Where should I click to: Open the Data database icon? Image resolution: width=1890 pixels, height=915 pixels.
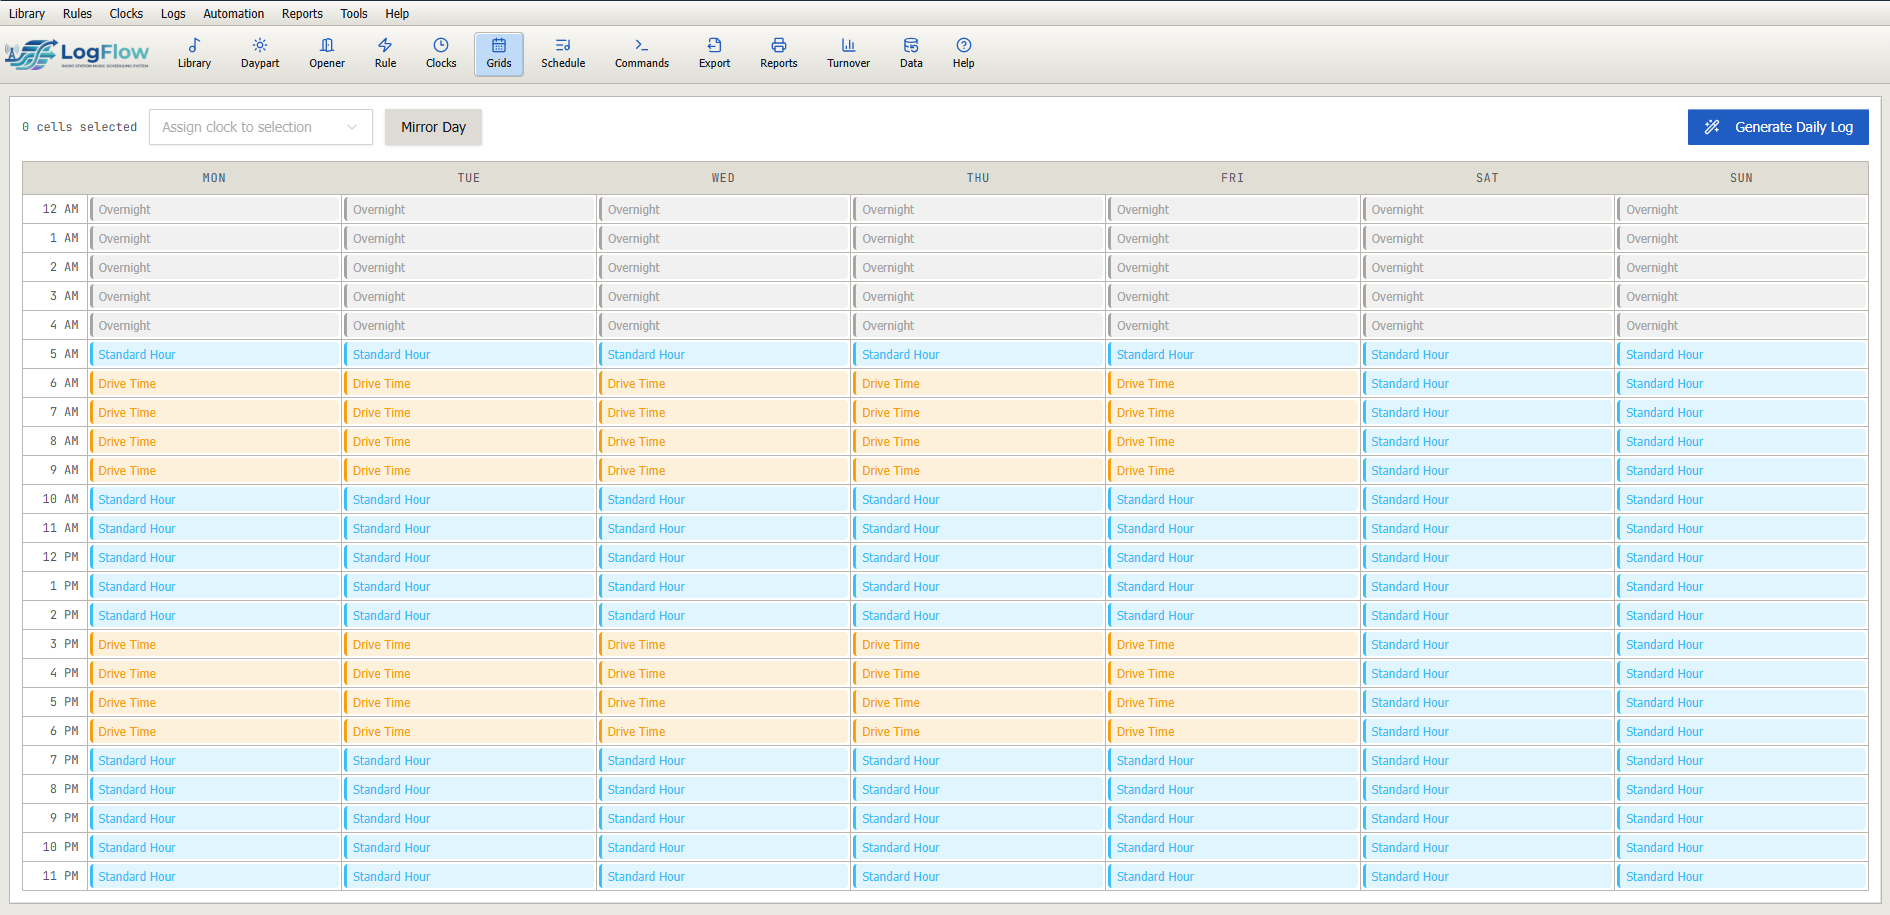911,54
